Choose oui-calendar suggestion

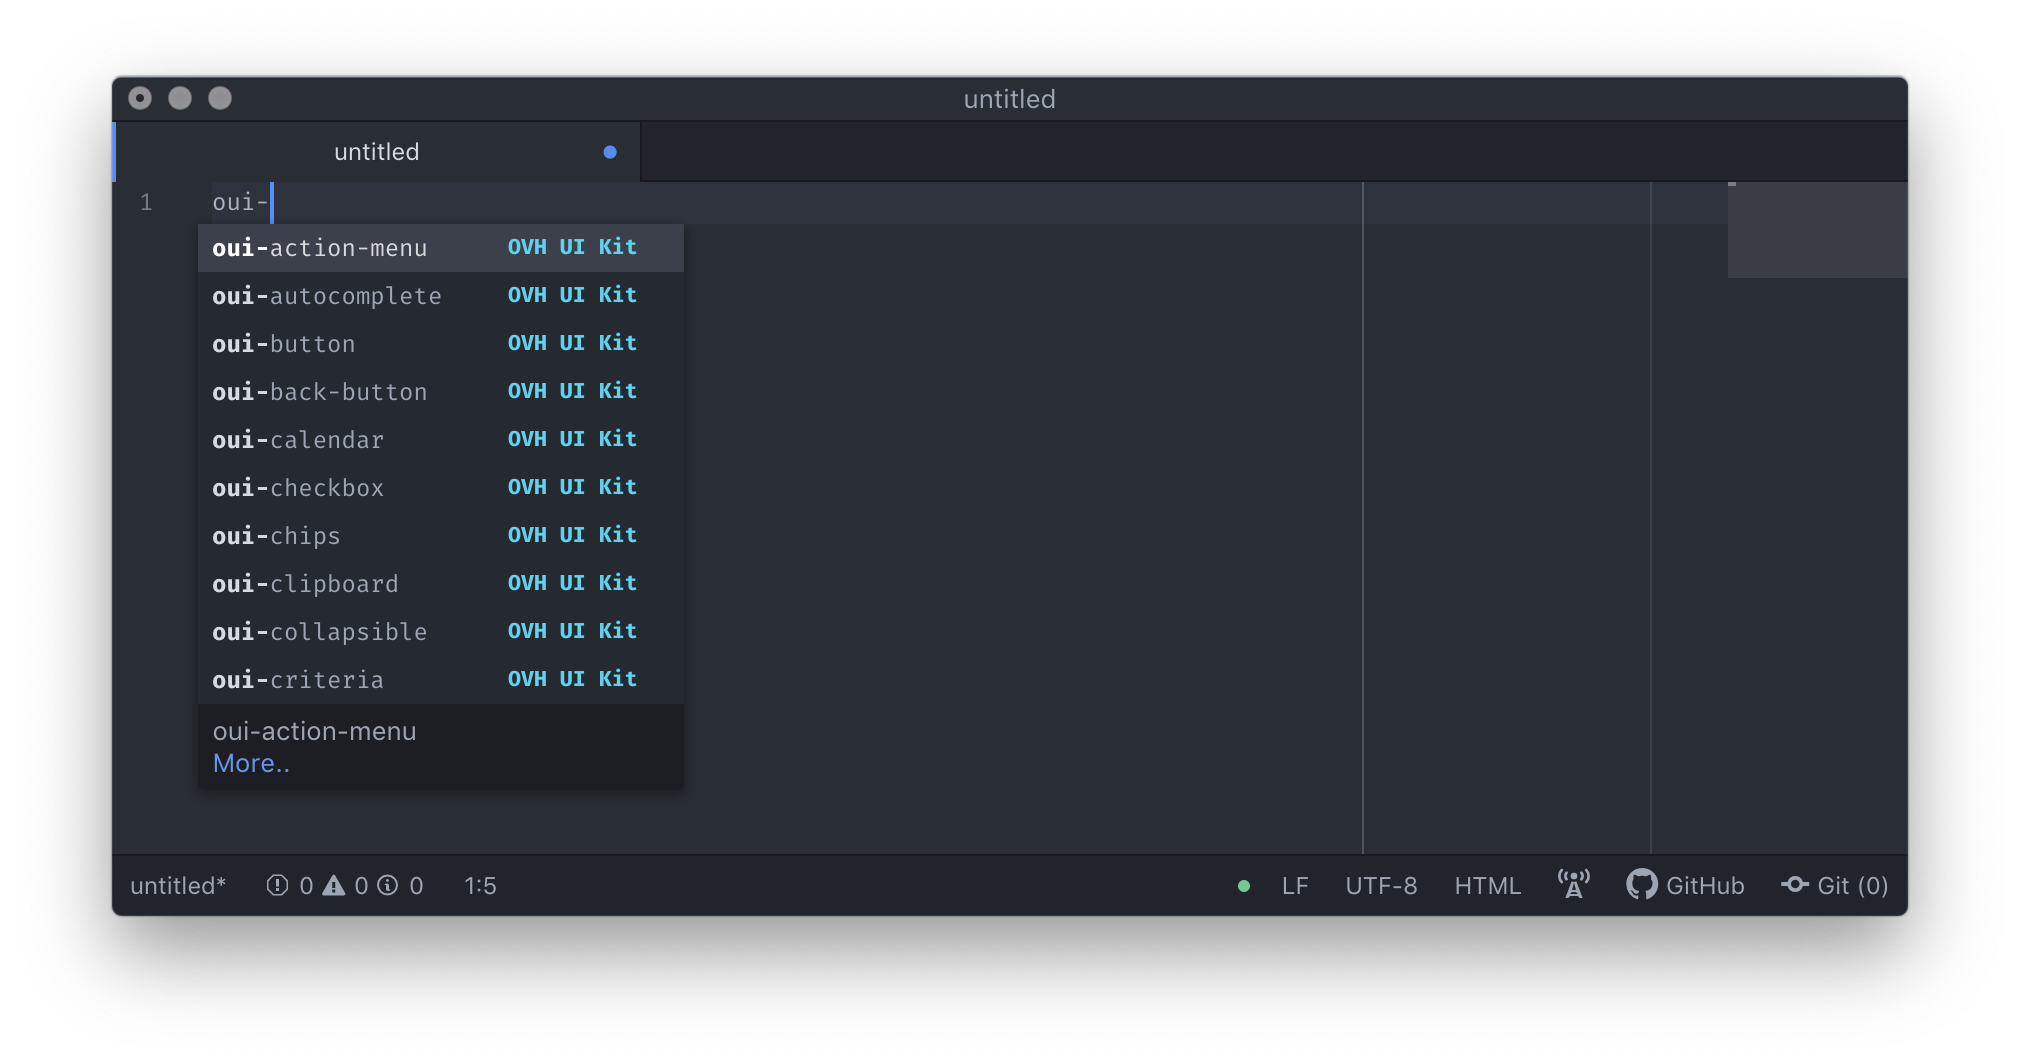click(440, 440)
